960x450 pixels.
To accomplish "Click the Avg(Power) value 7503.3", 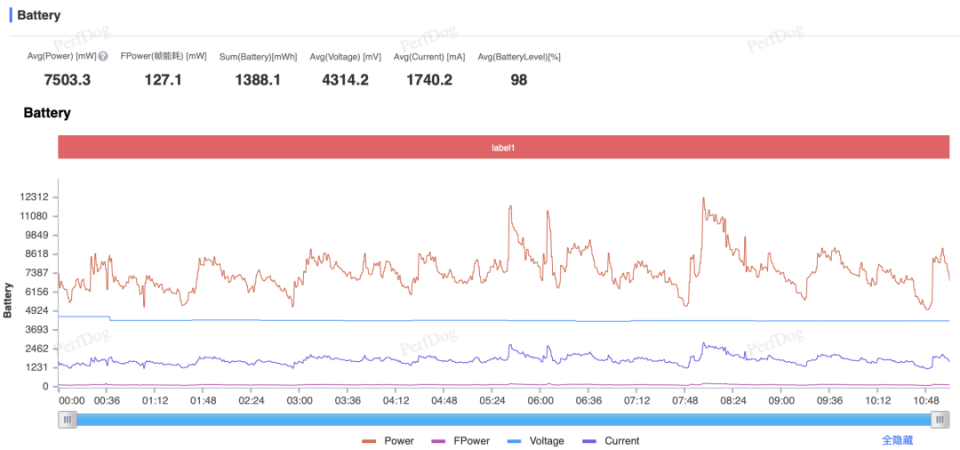I will point(67,80).
